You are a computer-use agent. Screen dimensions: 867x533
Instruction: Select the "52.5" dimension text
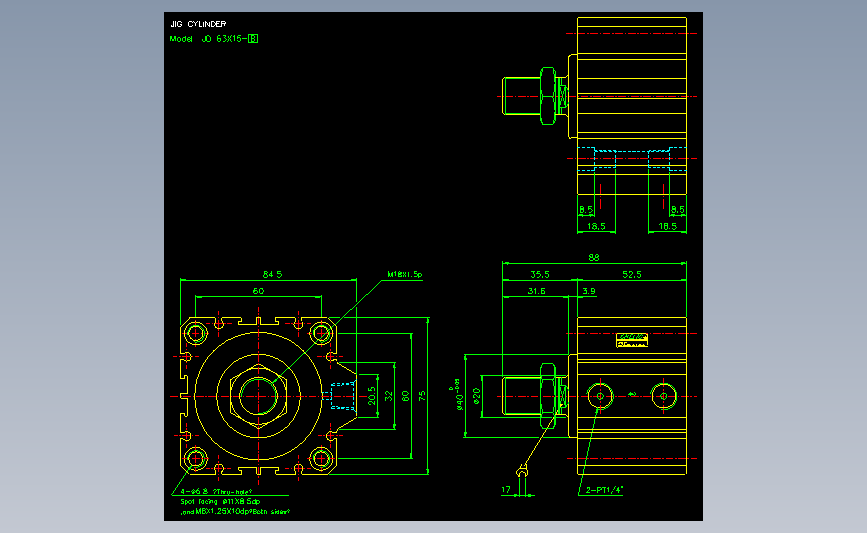631,274
